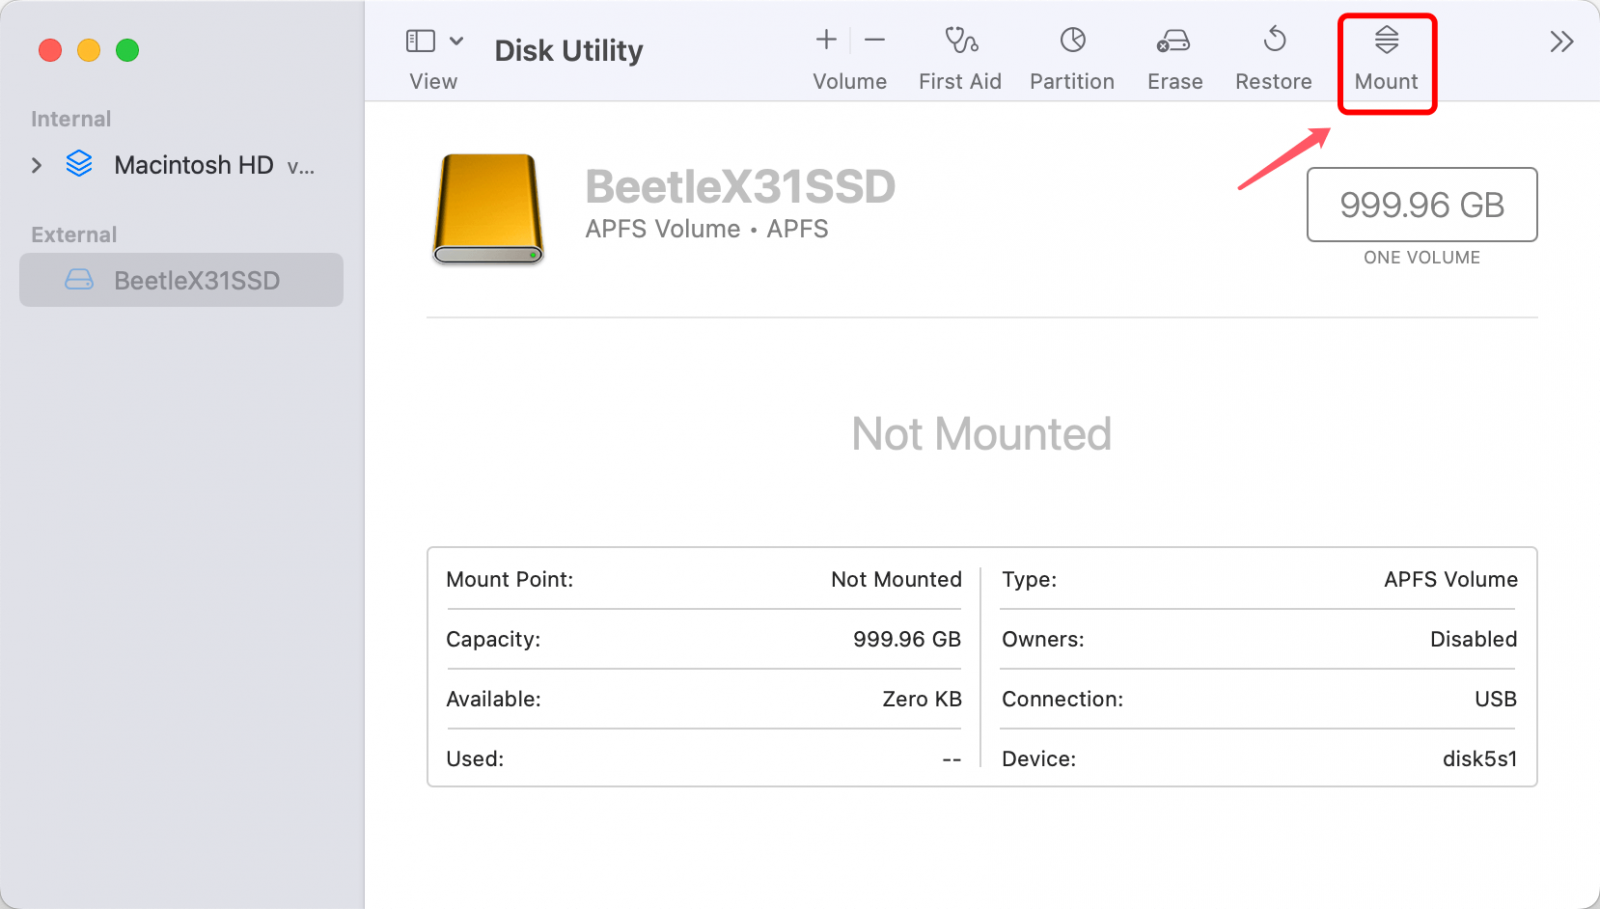Click the Device disk5s1 entry

pos(1480,758)
